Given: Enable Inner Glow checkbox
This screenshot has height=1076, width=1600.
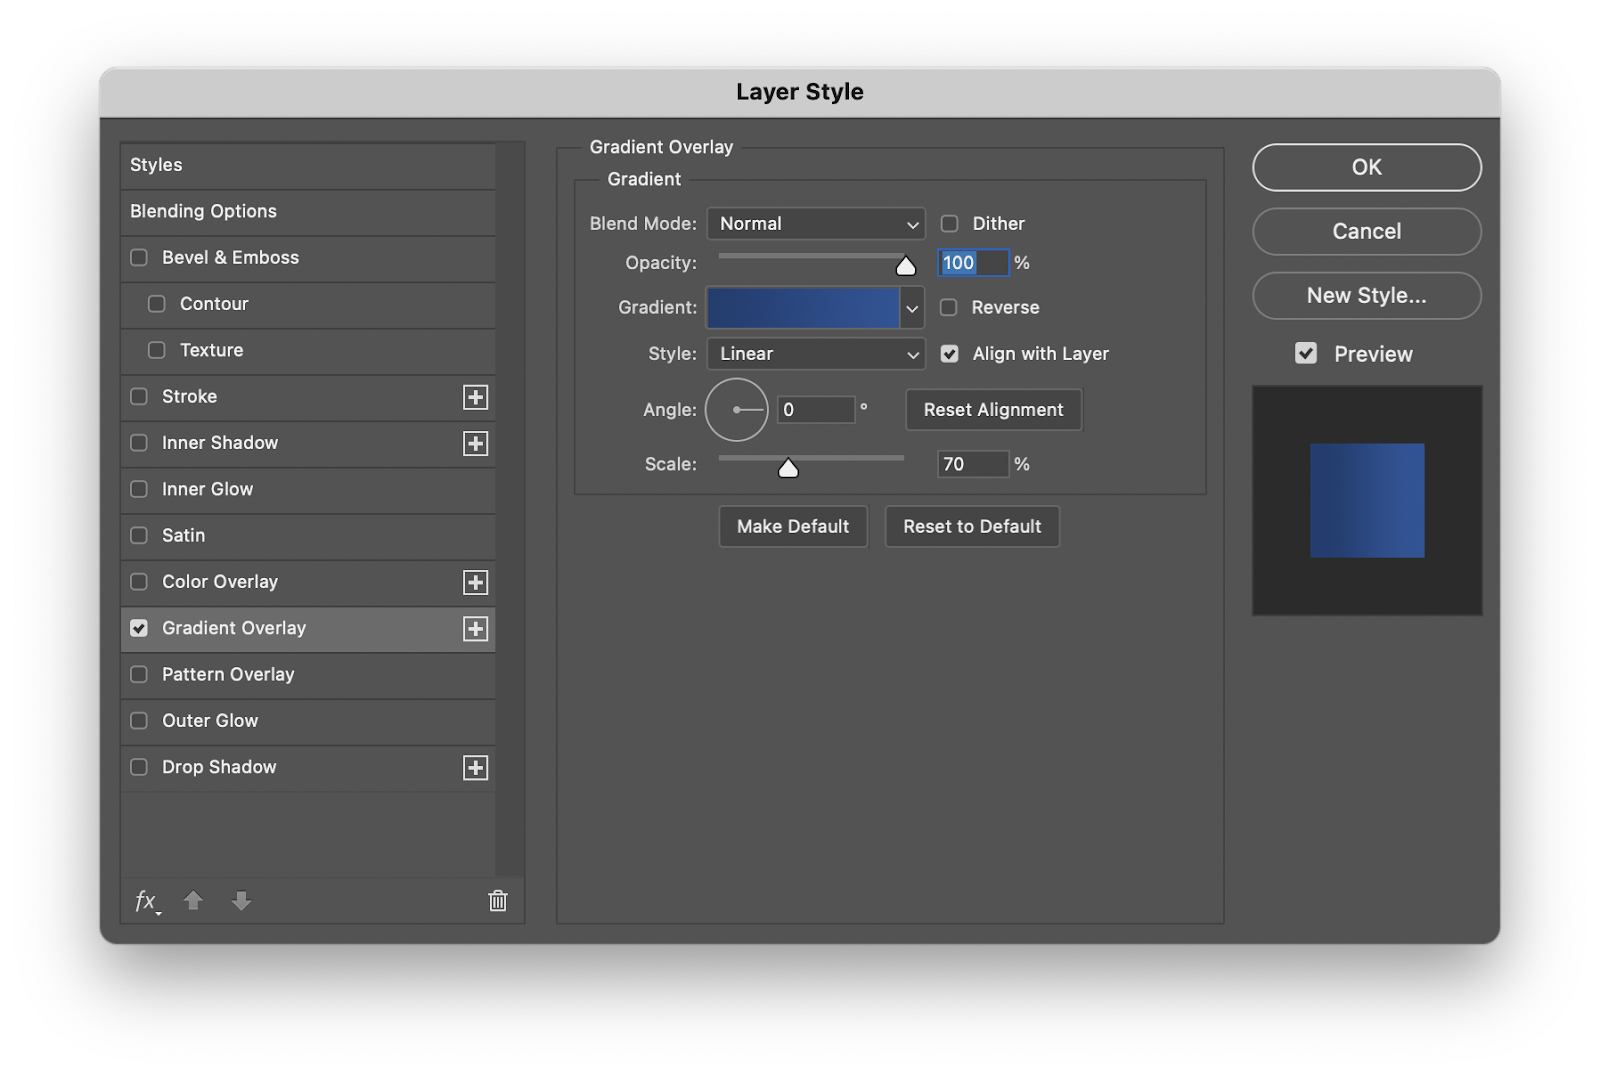Looking at the screenshot, I should click(x=139, y=489).
